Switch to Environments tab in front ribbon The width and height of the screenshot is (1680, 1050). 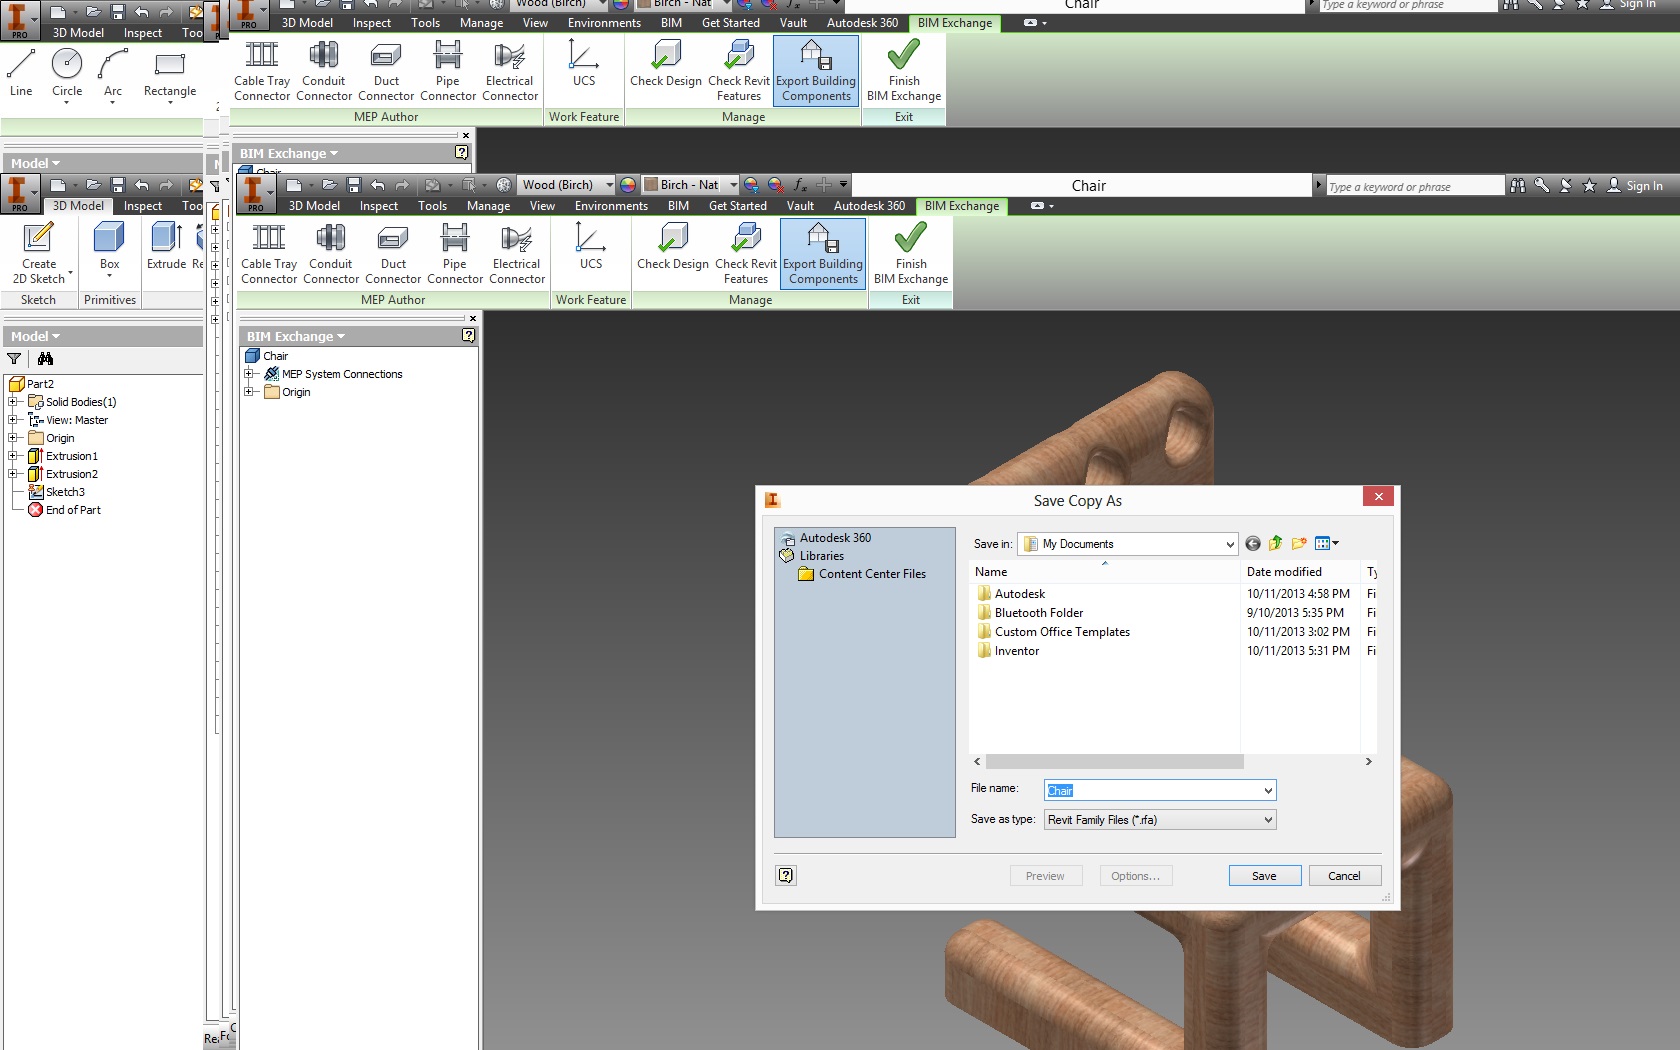[x=611, y=206]
